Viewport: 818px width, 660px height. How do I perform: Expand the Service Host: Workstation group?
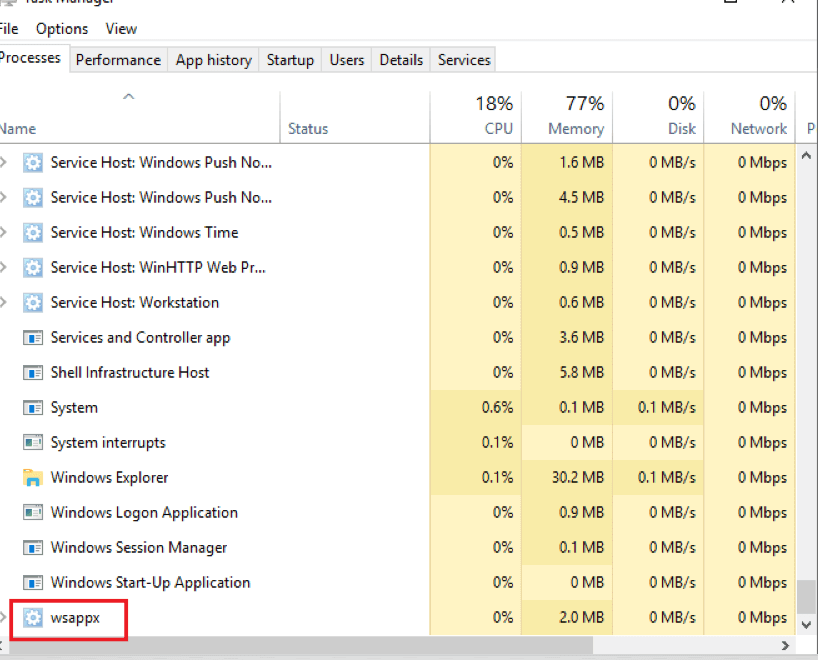coord(3,303)
